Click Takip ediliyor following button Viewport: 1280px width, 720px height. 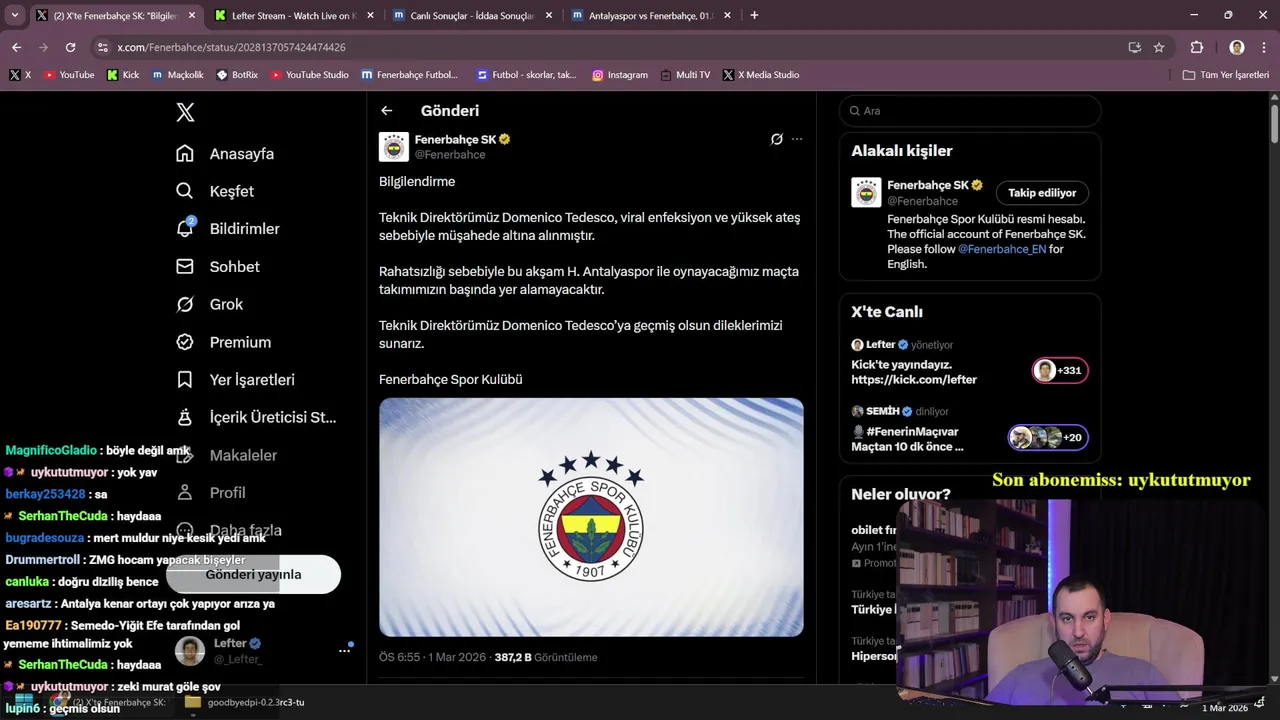[1042, 193]
